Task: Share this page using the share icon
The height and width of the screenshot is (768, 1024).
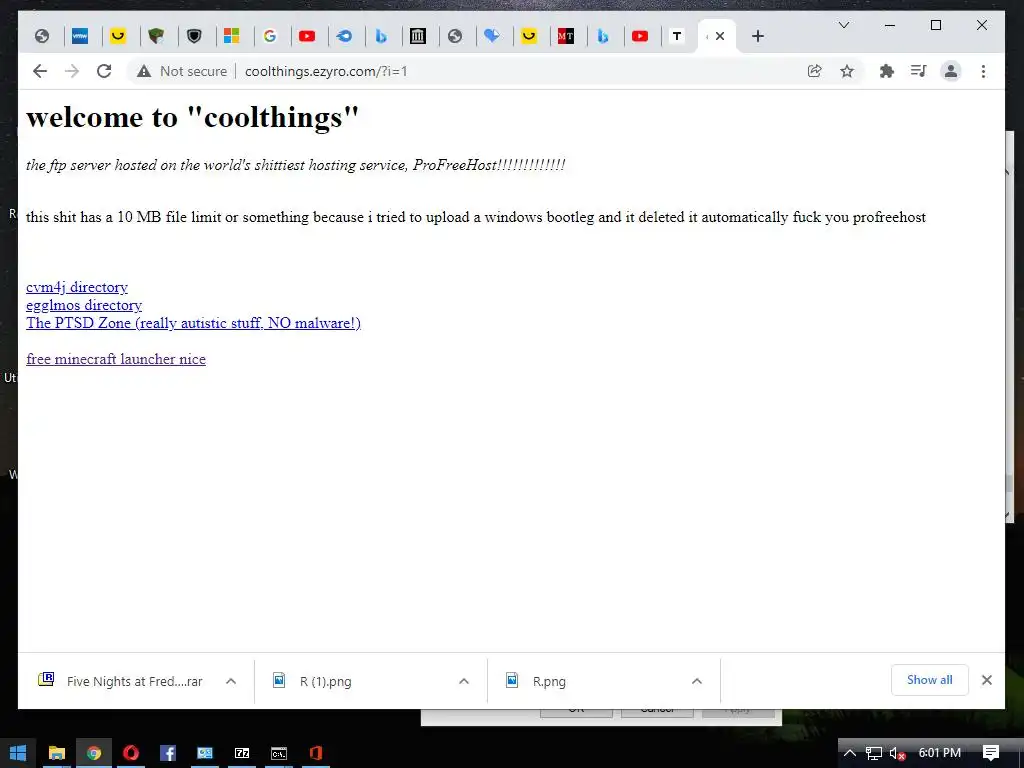Action: (x=814, y=71)
